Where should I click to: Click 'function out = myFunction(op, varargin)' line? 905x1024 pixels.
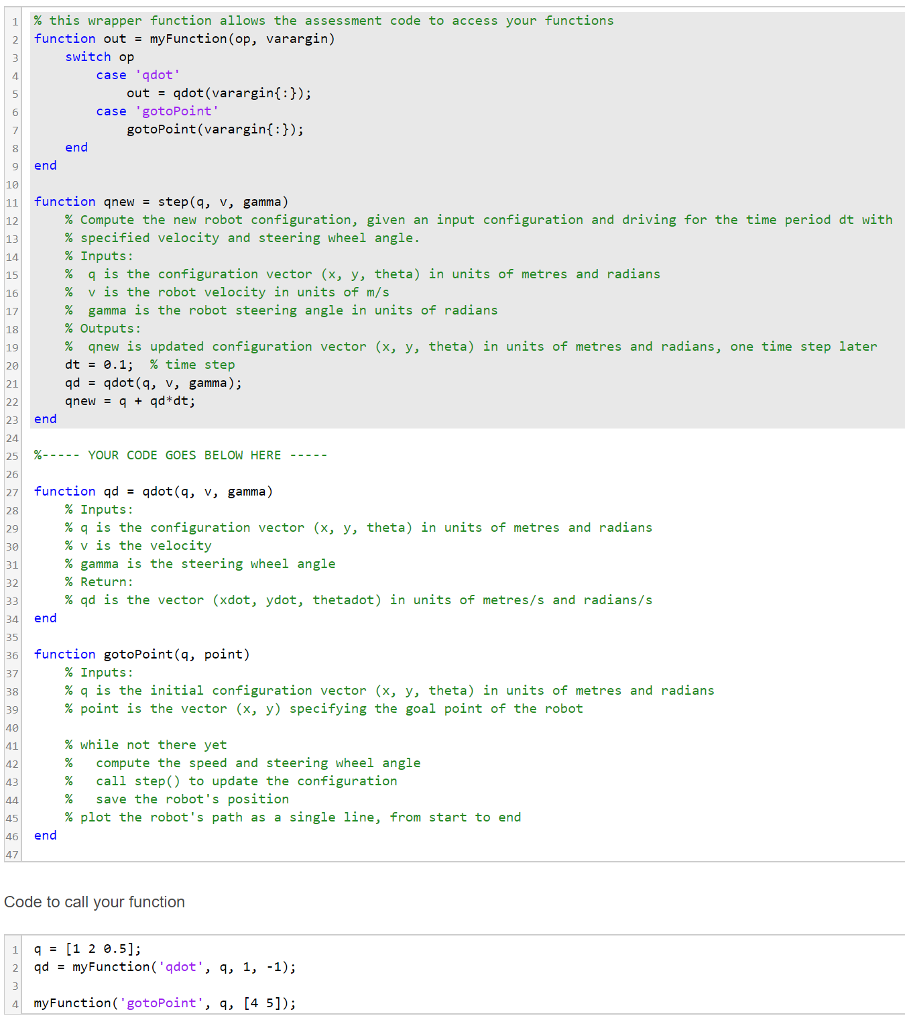(185, 38)
